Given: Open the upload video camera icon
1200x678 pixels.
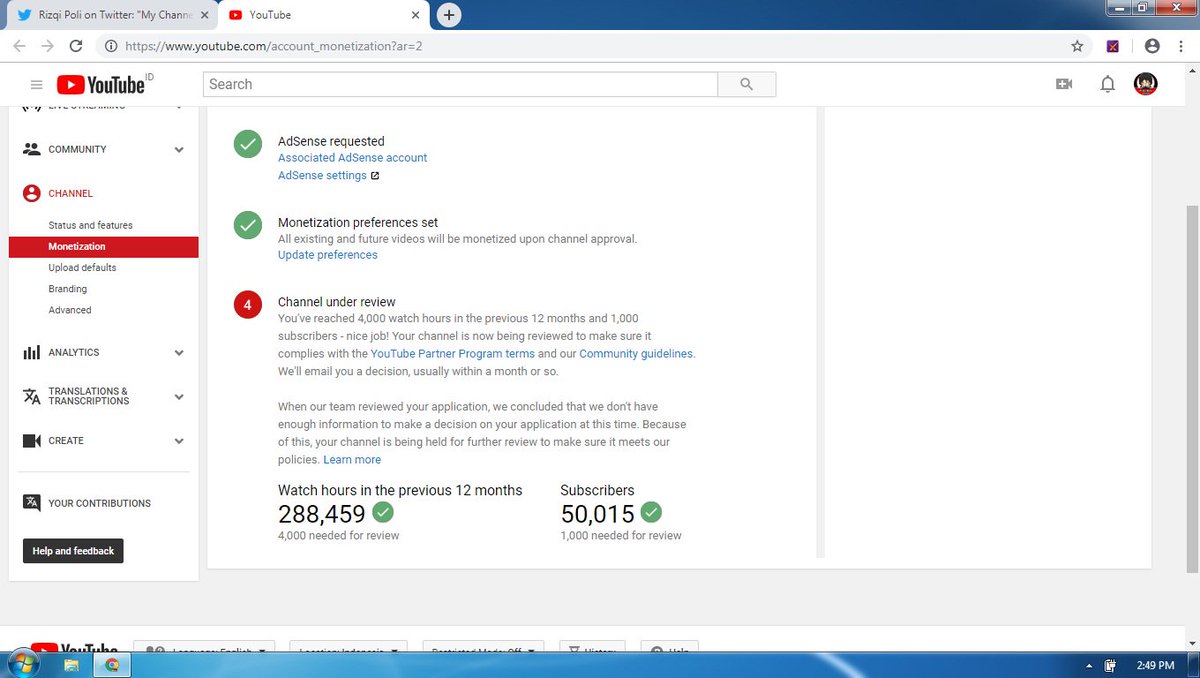Looking at the screenshot, I should click(x=1064, y=85).
